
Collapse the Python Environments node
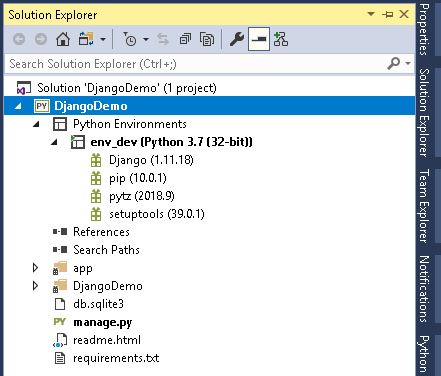[36, 124]
